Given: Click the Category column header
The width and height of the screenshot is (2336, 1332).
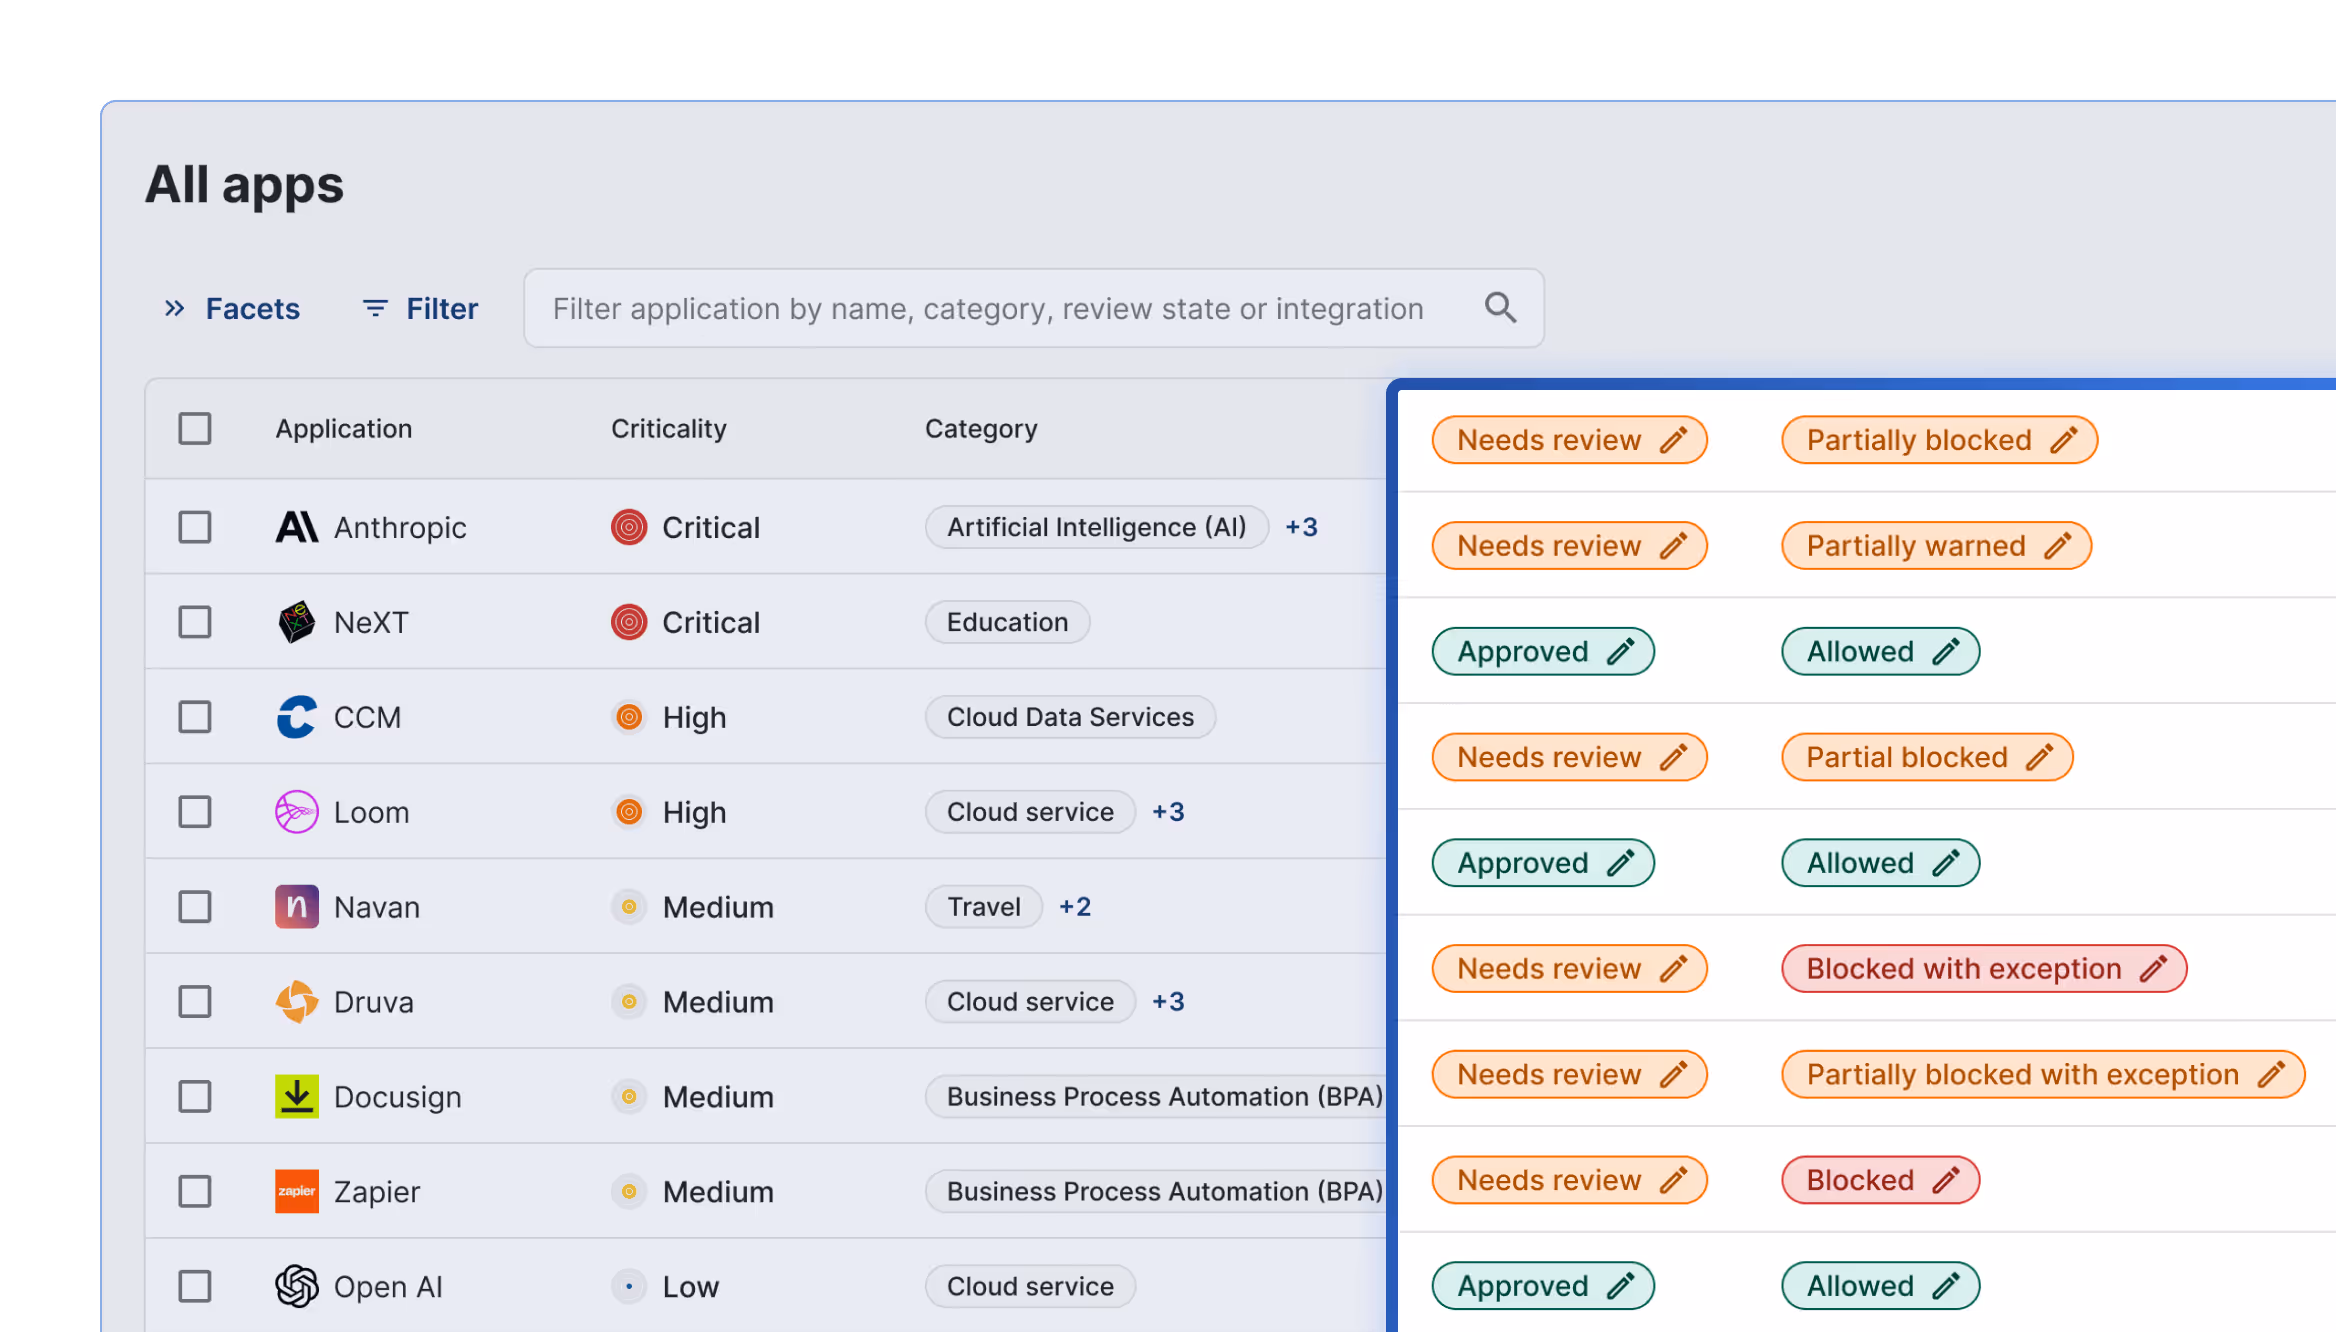Looking at the screenshot, I should [x=981, y=428].
